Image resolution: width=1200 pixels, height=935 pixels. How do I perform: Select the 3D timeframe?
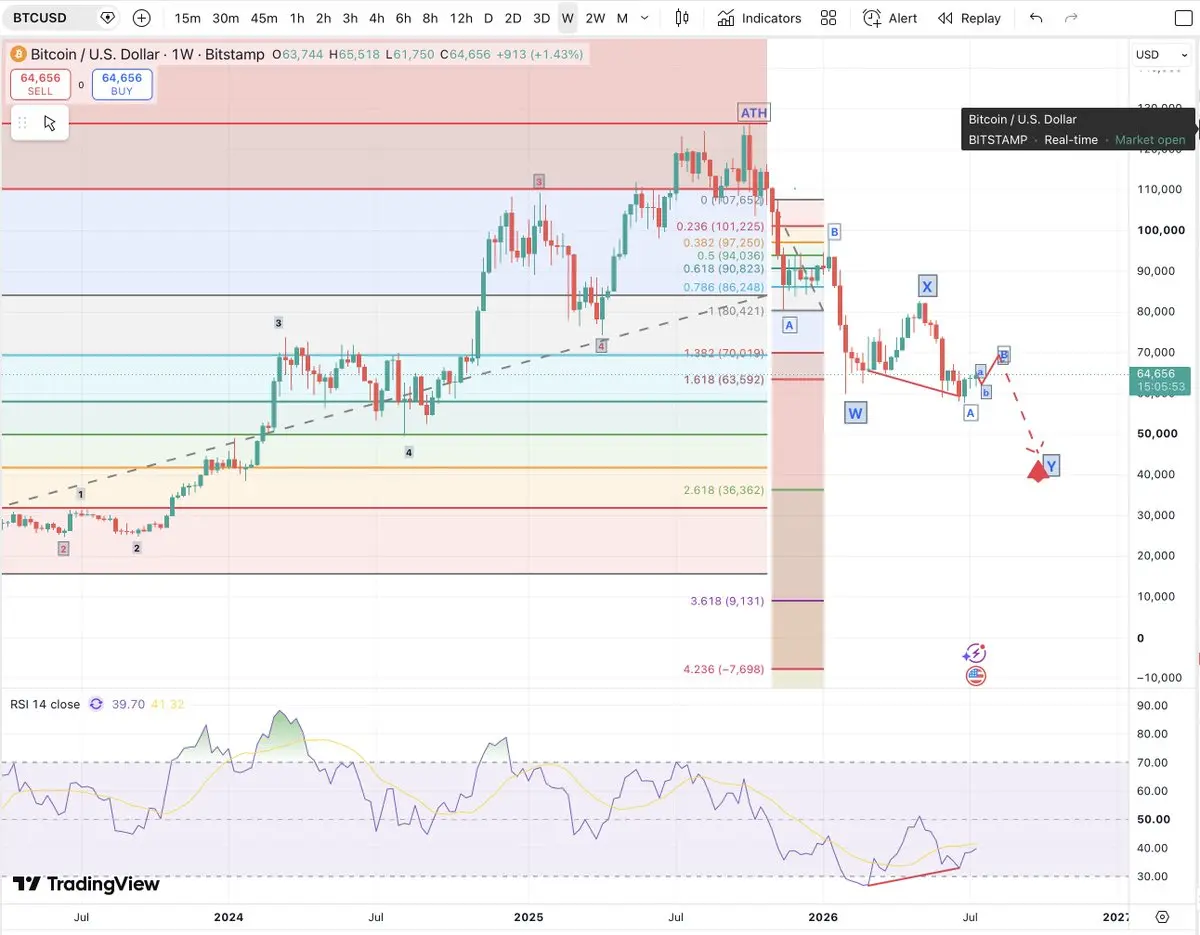(541, 18)
